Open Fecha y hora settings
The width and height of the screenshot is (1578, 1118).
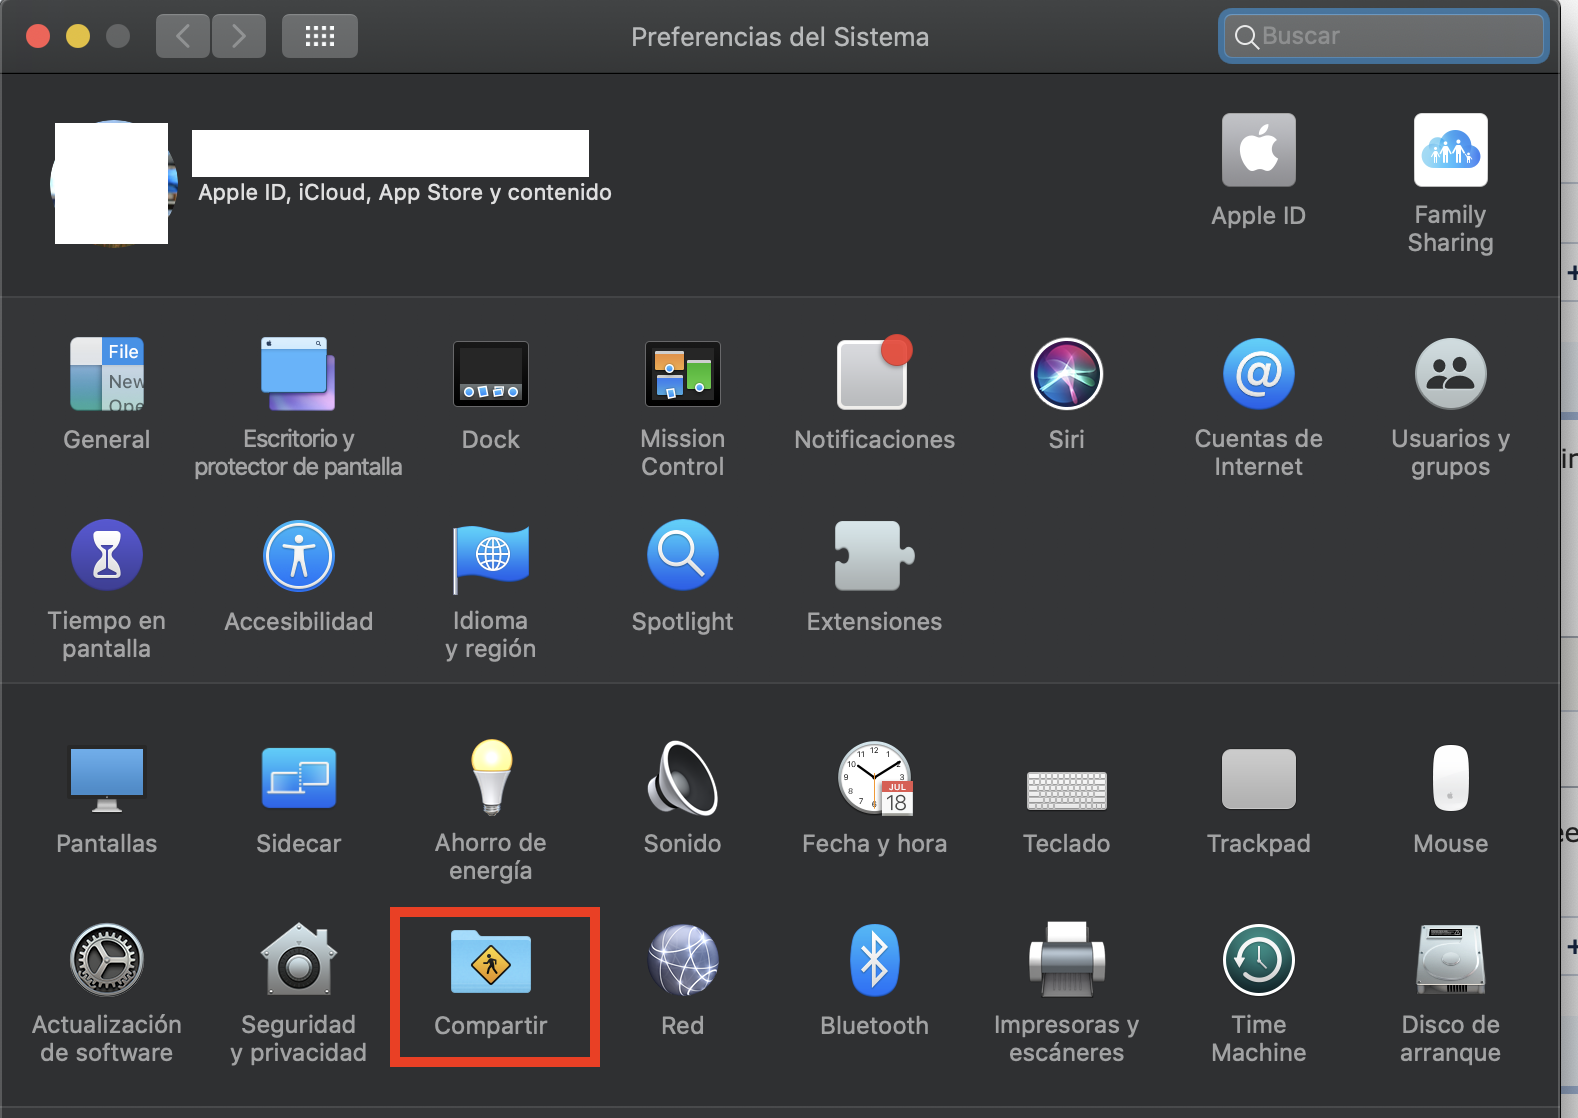(x=874, y=778)
